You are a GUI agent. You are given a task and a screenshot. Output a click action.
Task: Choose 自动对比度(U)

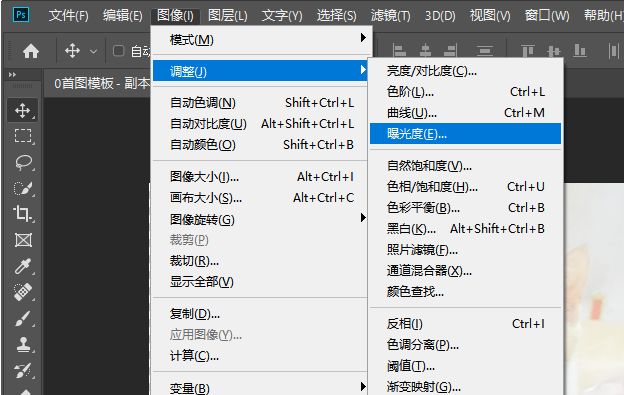[260, 124]
